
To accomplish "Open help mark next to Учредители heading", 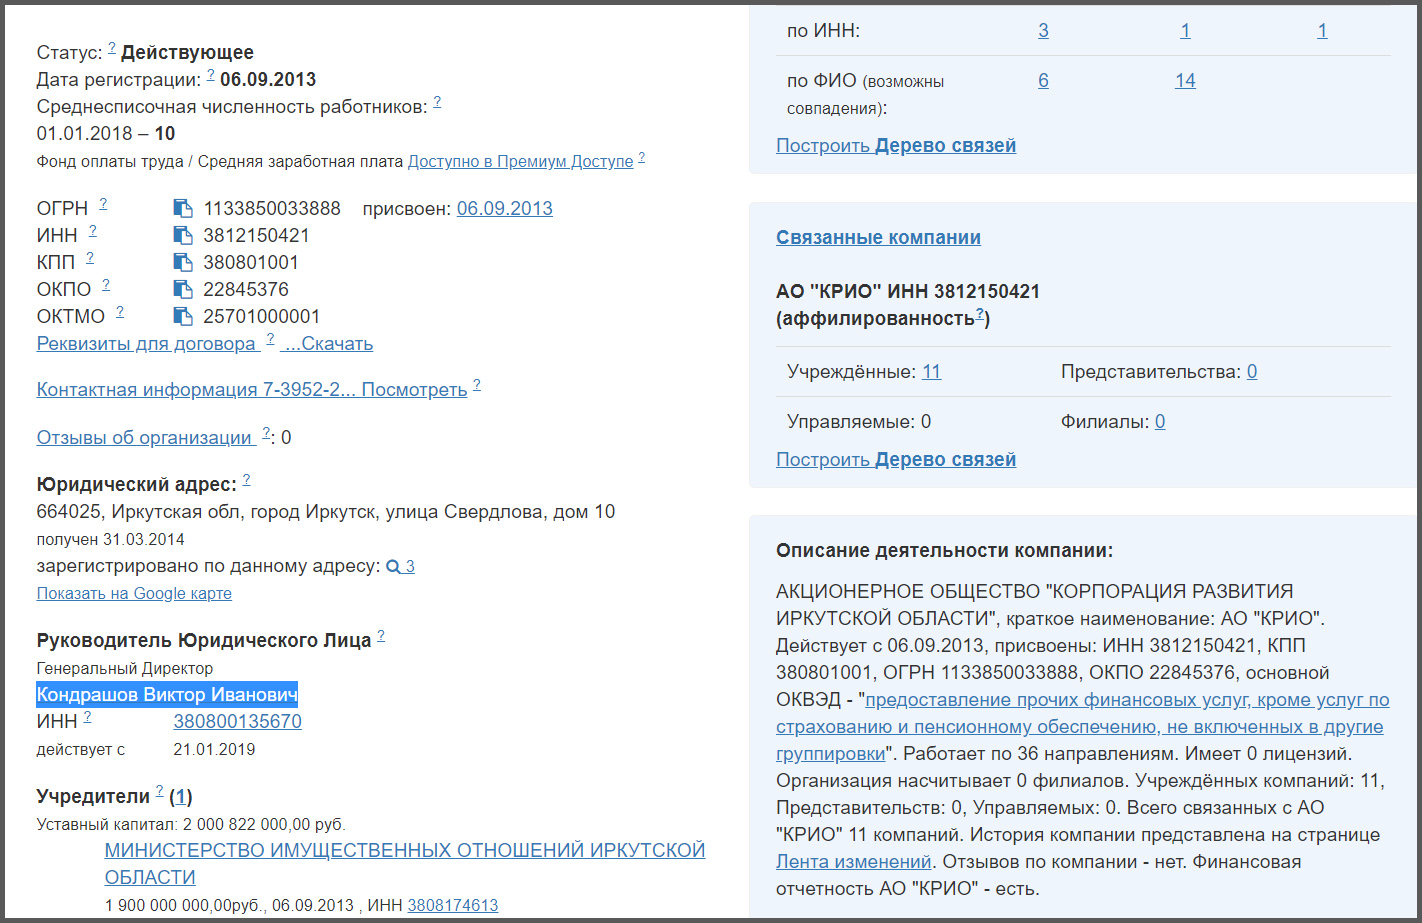I will (x=160, y=791).
